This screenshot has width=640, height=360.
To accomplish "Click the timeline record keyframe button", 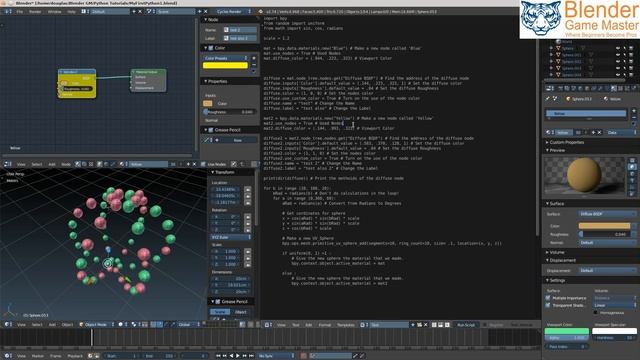I will click(304, 356).
